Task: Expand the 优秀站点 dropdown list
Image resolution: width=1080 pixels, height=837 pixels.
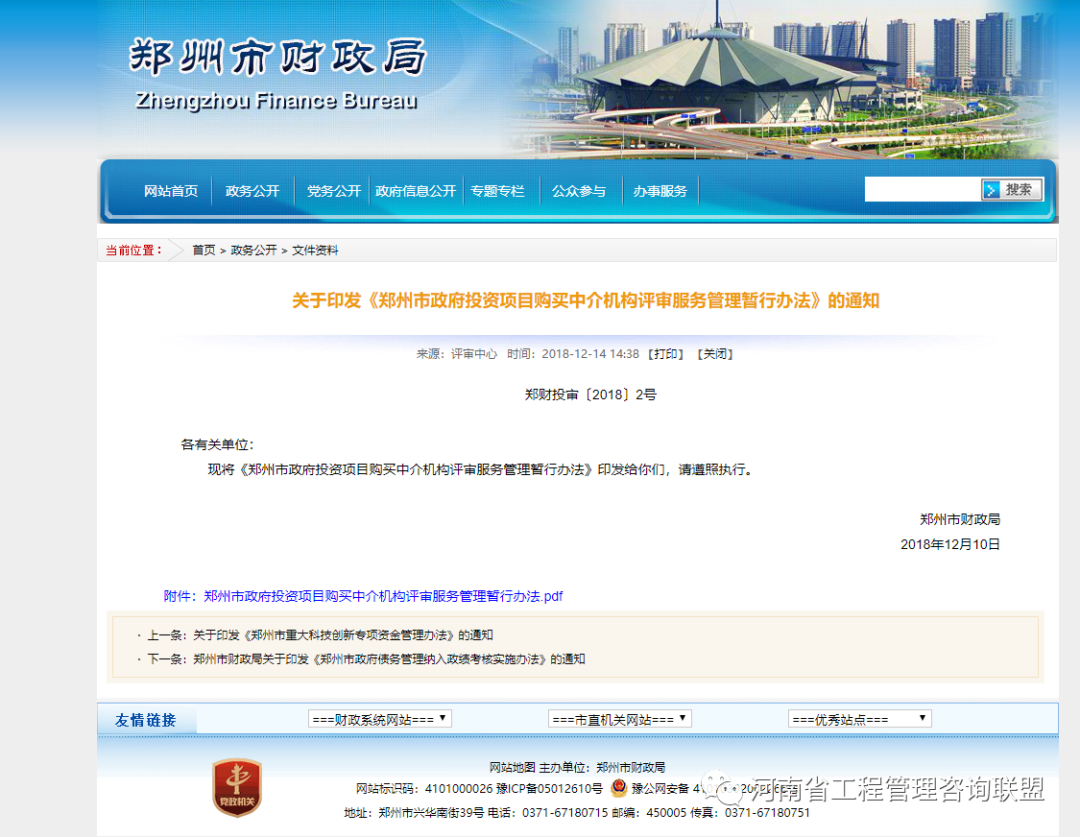Action: pos(860,719)
